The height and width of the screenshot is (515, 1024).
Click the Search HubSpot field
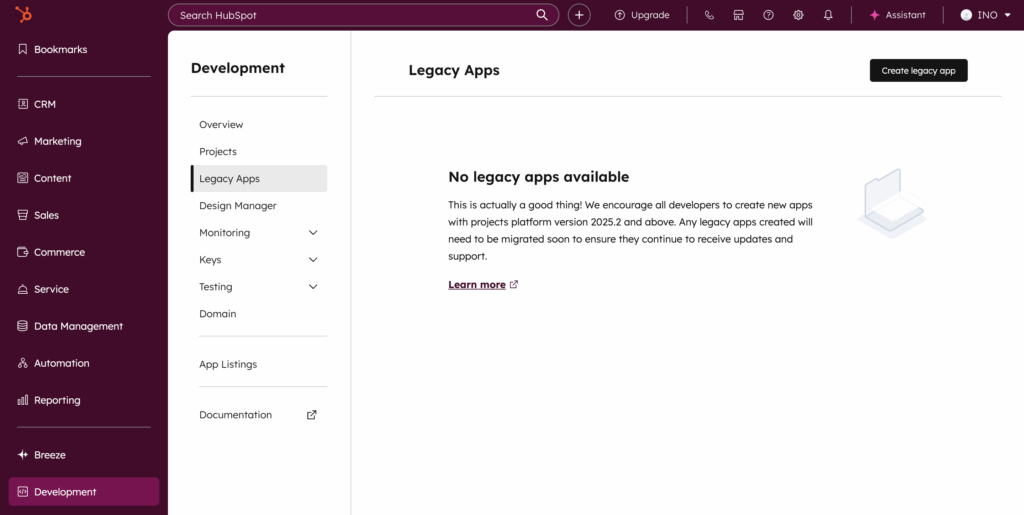point(350,15)
